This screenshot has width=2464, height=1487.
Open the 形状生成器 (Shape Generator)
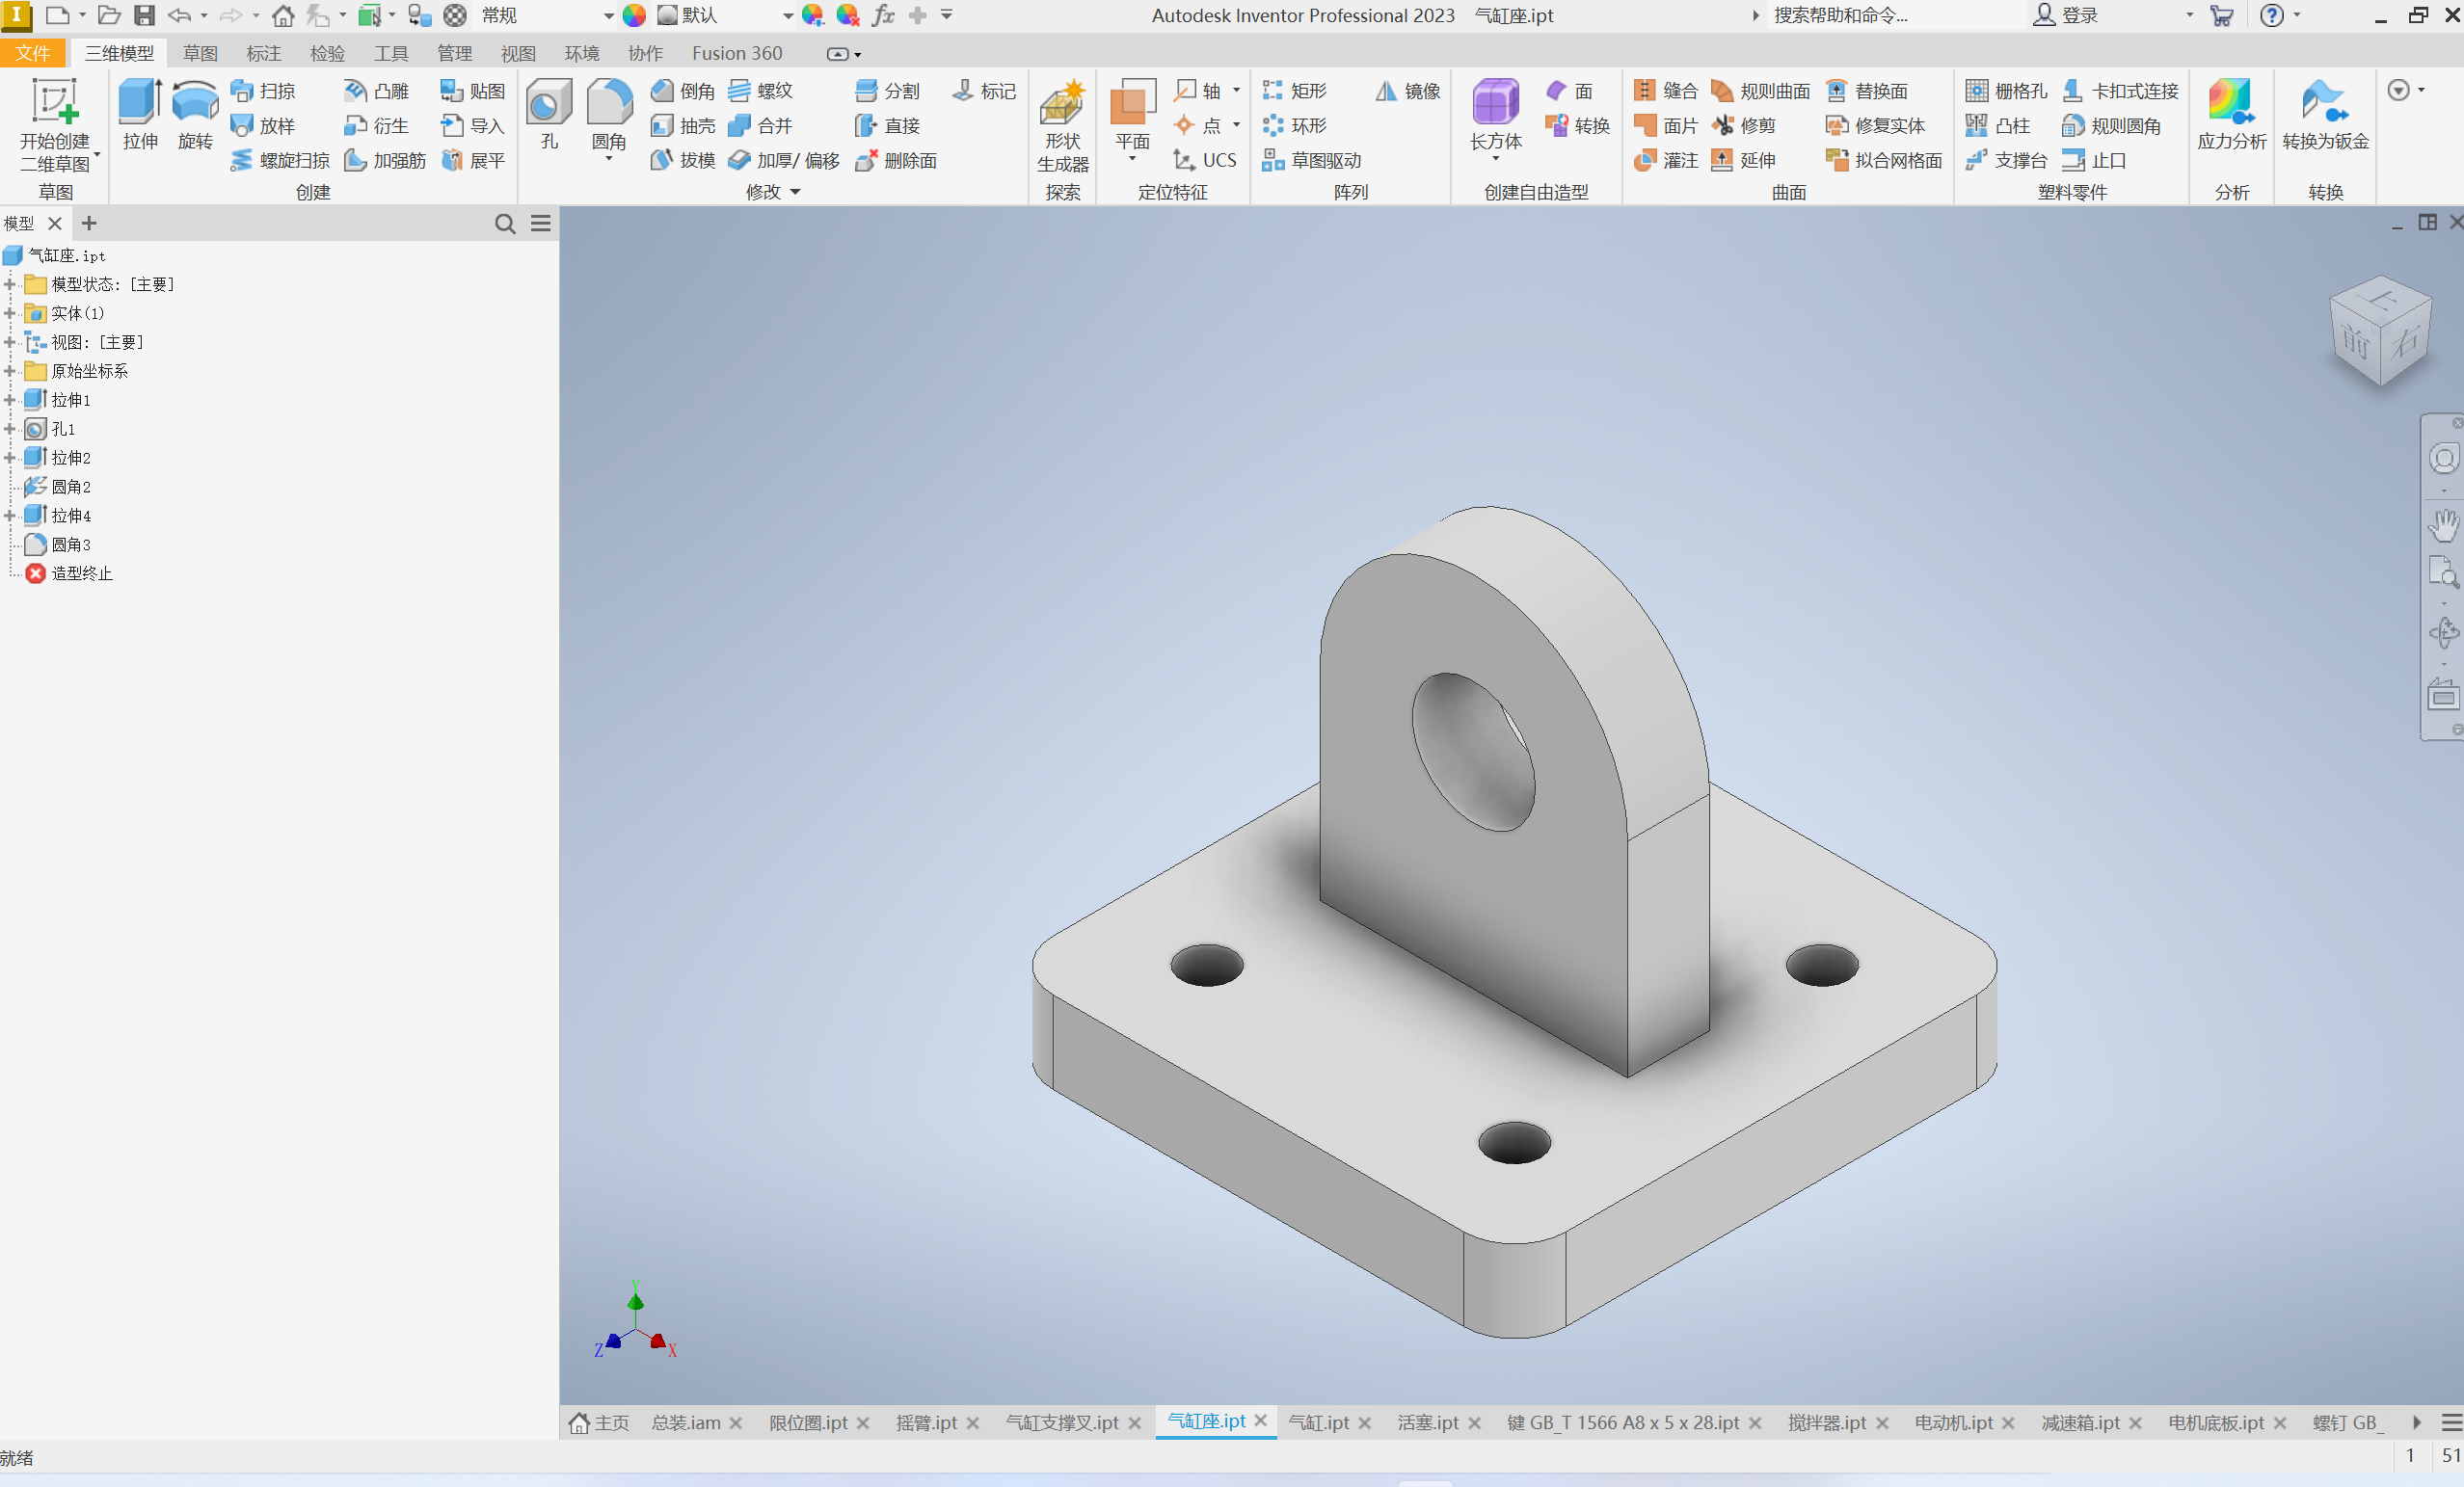point(1063,125)
